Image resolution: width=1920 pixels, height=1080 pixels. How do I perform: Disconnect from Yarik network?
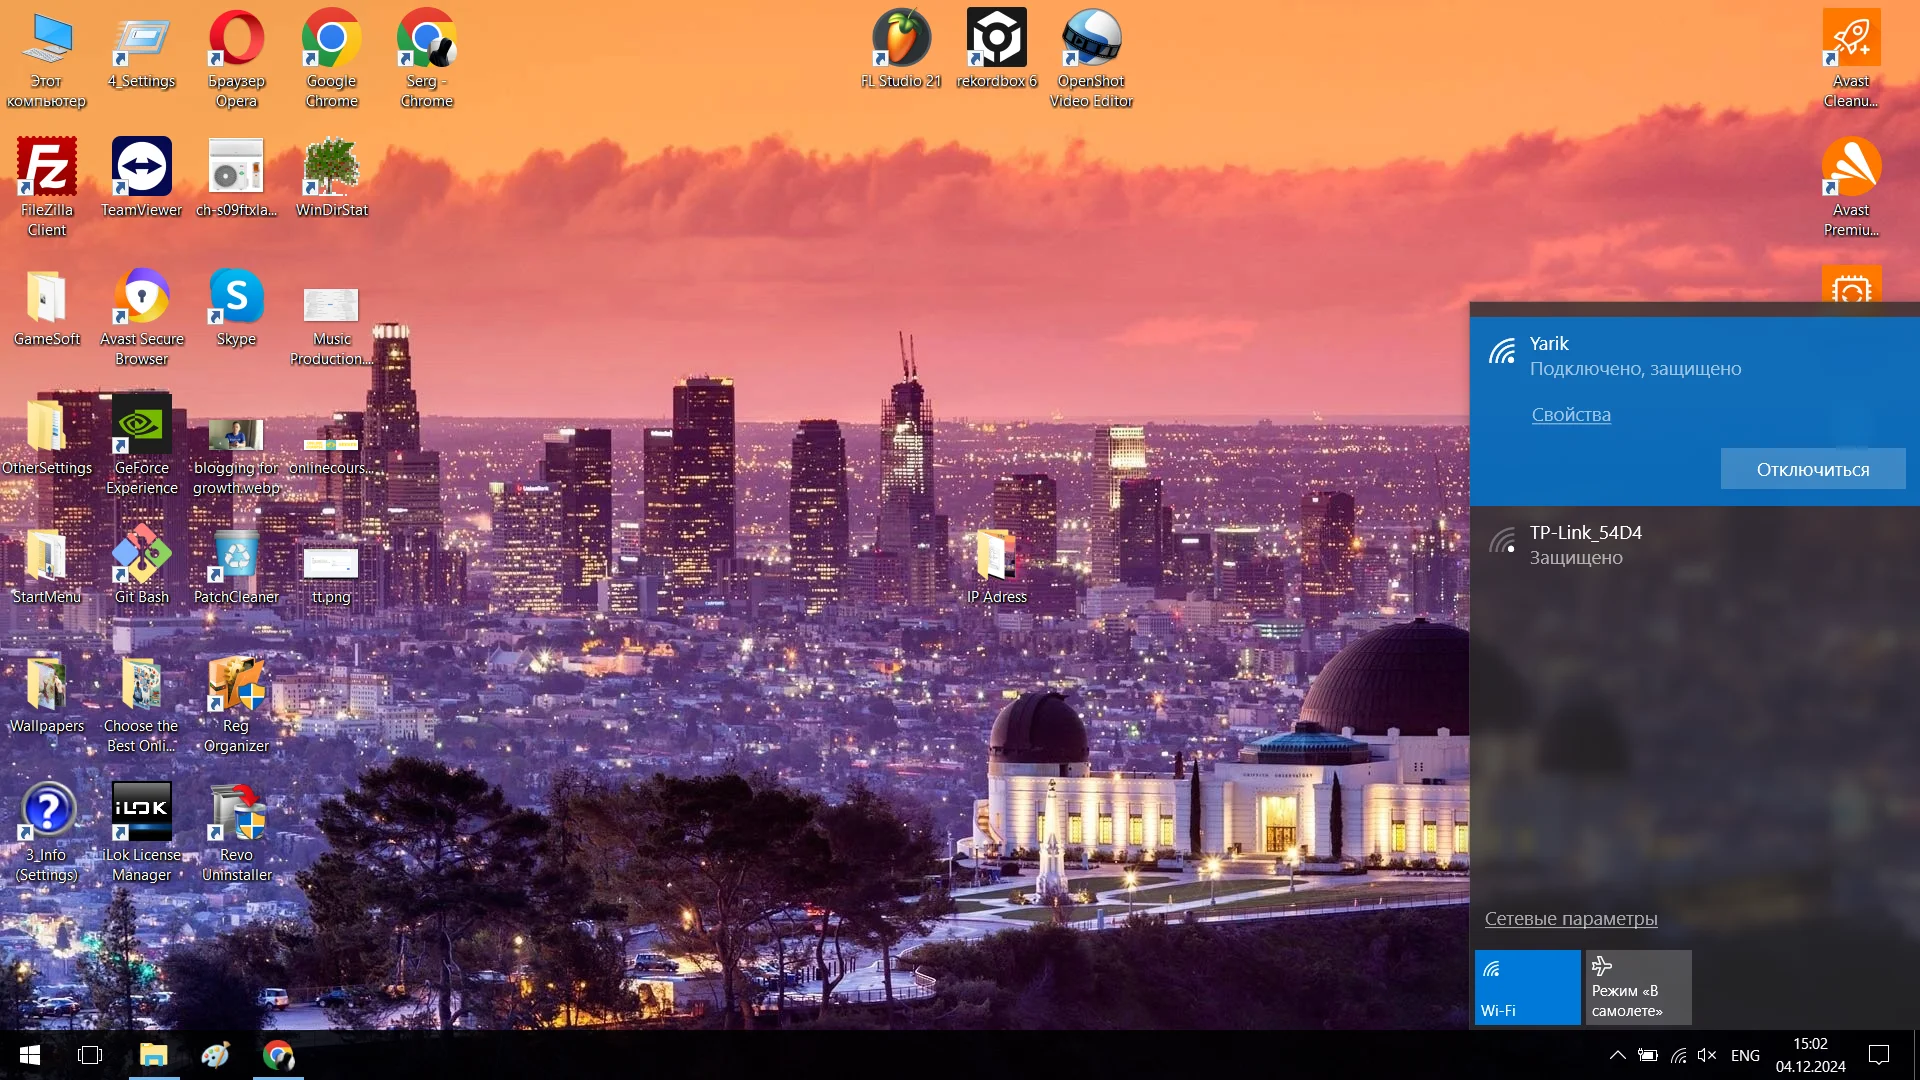[1813, 469]
